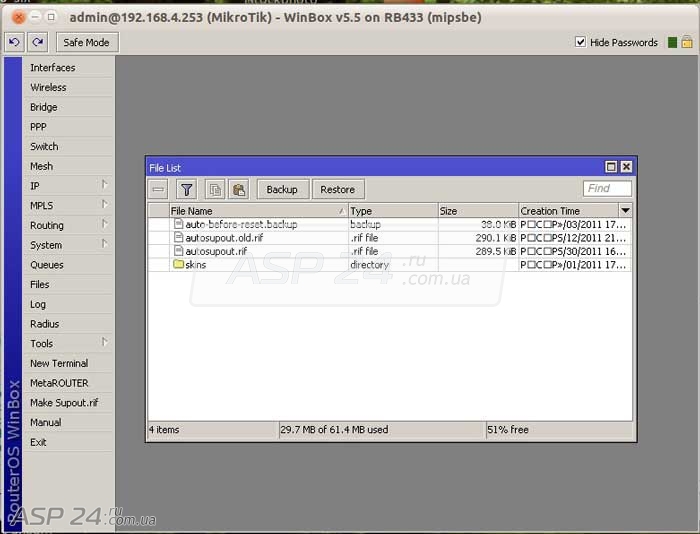
Task: Open the PPP menu item
Action: pos(69,126)
